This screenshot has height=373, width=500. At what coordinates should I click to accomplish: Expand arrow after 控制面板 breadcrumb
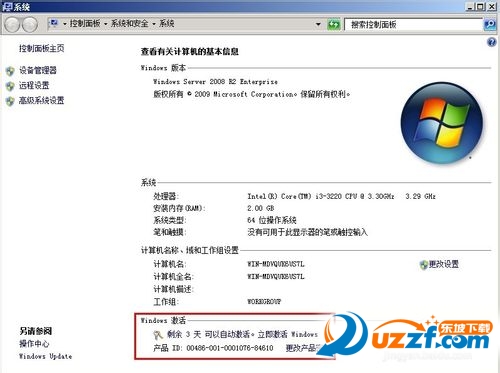pyautogui.click(x=105, y=24)
